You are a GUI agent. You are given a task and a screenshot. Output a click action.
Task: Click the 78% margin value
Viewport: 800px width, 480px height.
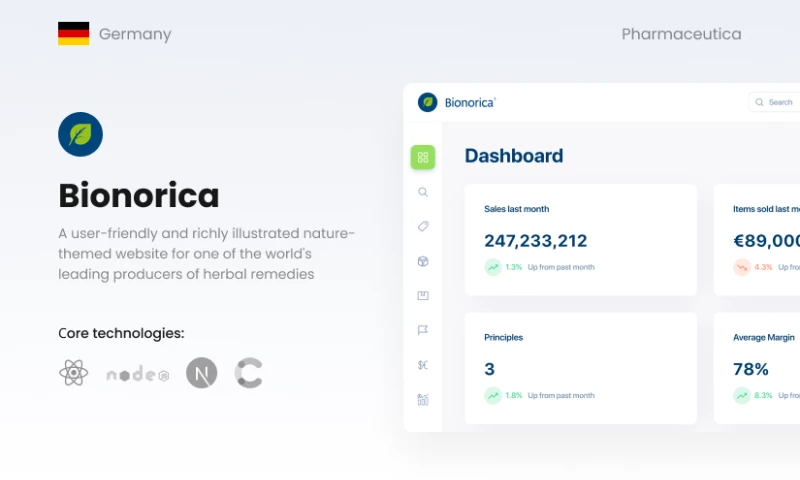pos(751,369)
